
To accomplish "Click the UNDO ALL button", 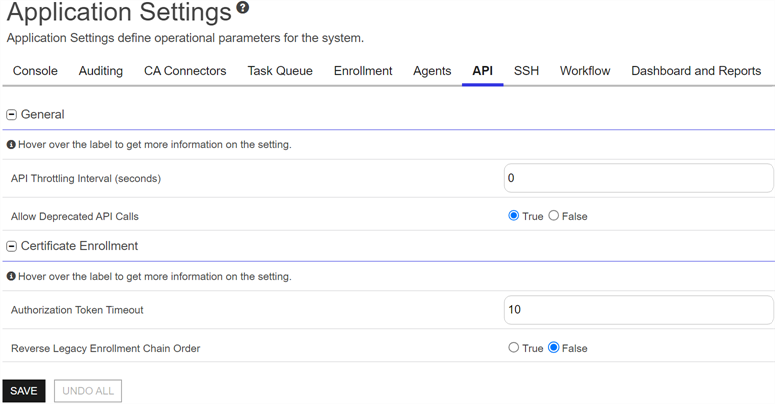I will [88, 391].
